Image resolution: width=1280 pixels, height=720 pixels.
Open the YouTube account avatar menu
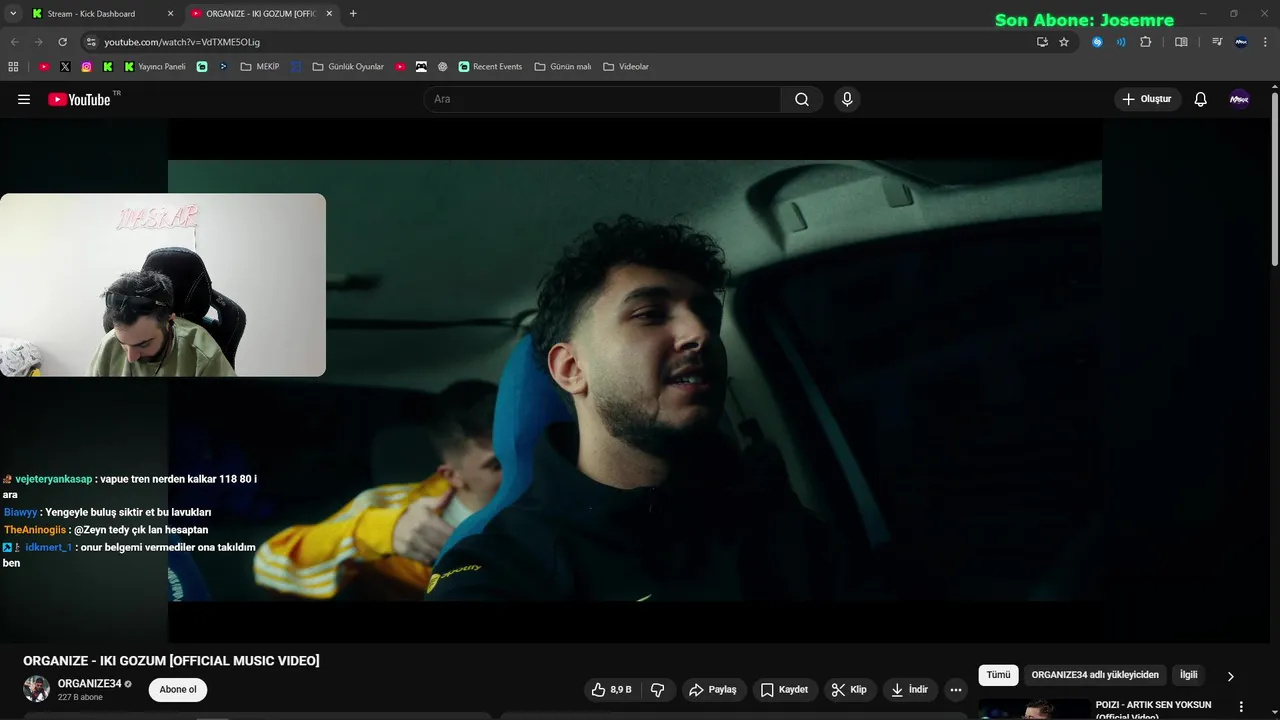[1239, 99]
